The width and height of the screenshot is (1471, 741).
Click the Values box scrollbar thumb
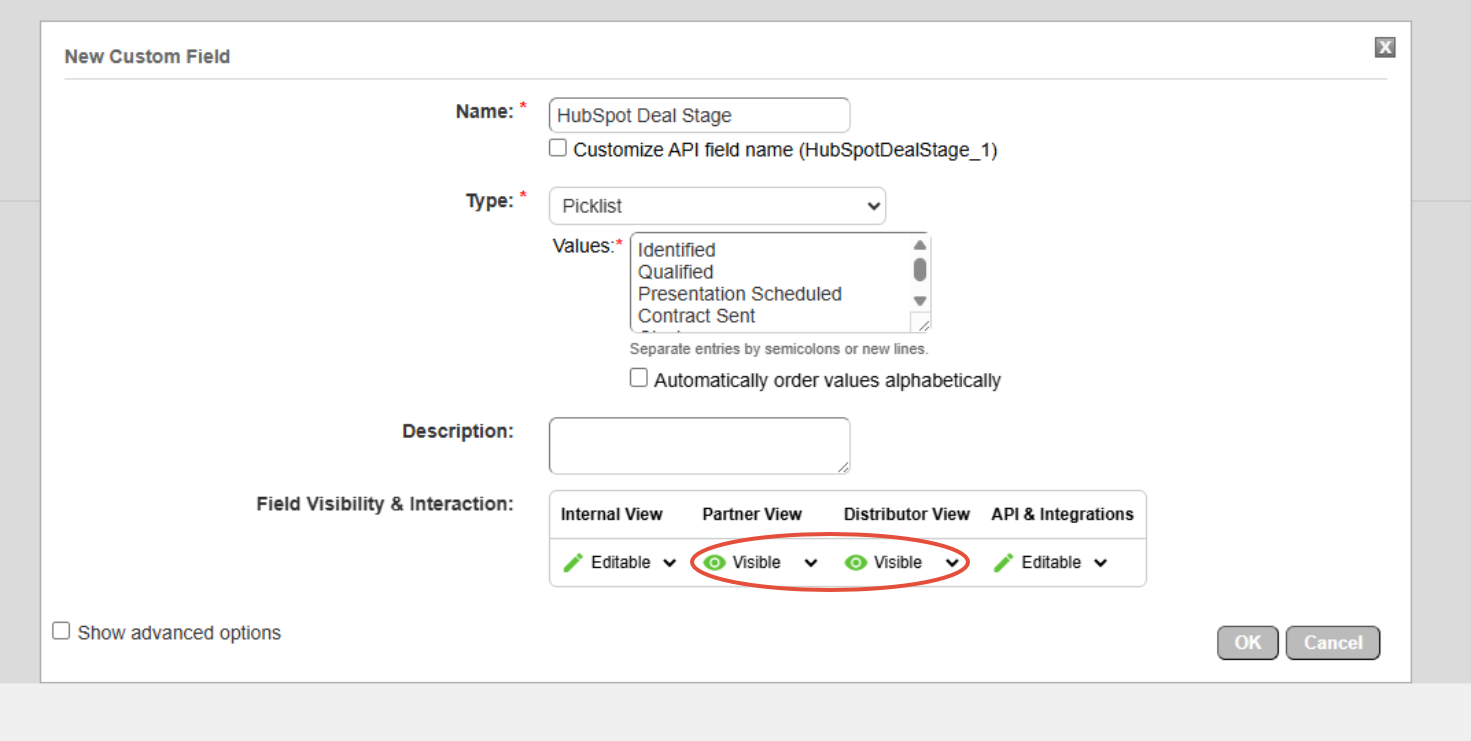point(920,270)
